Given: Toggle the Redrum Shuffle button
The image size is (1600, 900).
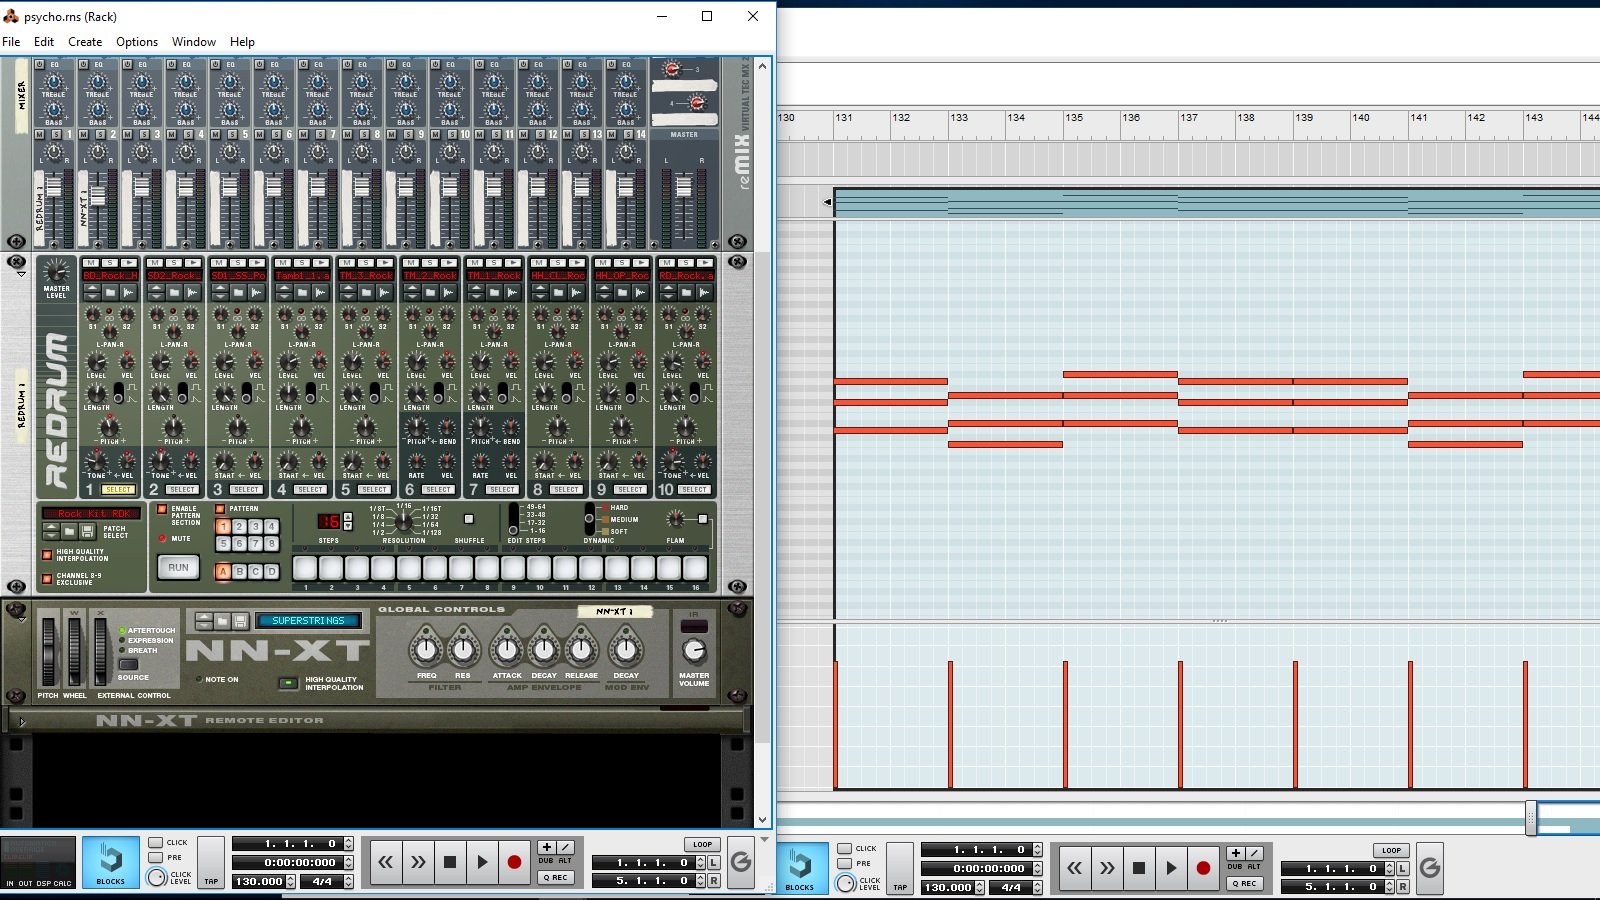Looking at the screenshot, I should pos(469,519).
